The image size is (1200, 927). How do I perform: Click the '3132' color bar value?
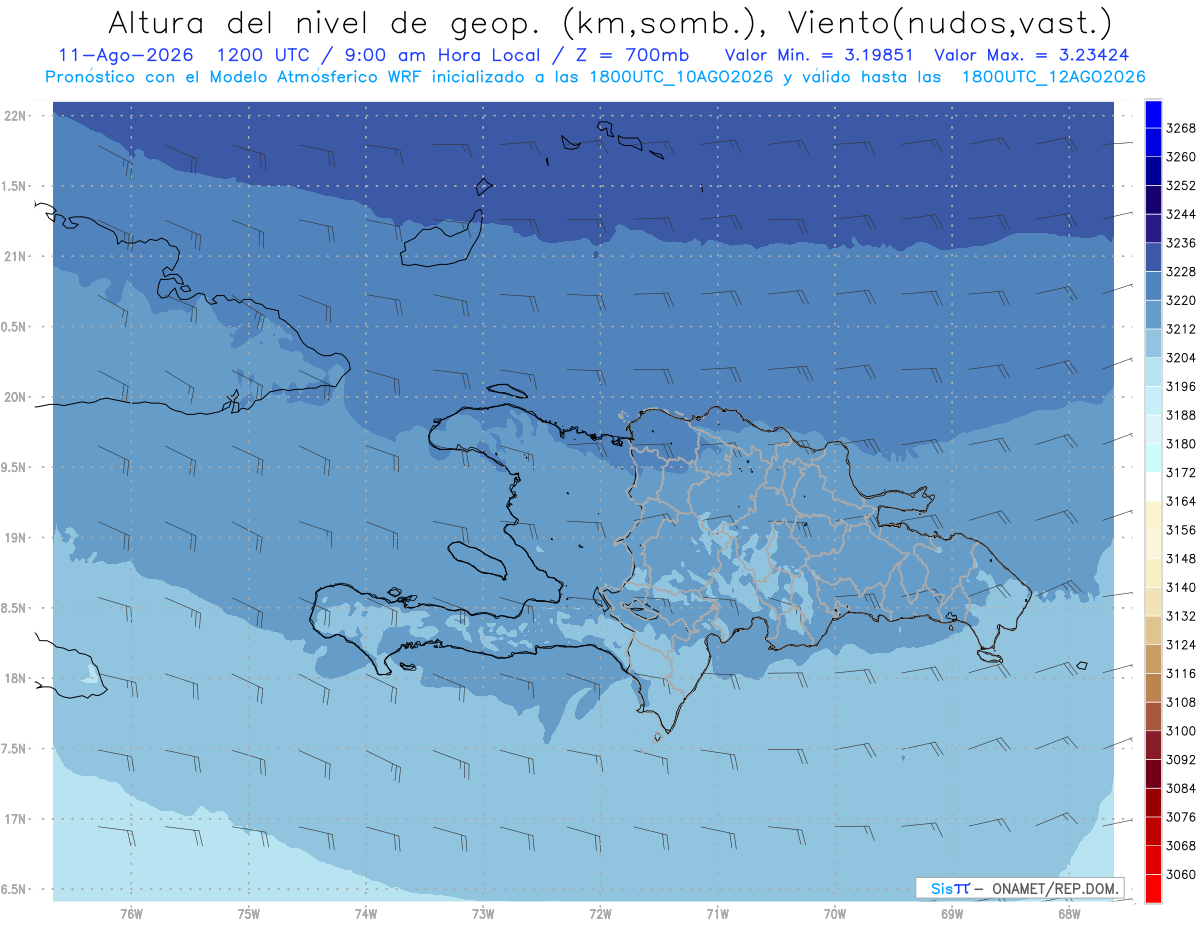click(x=1181, y=616)
